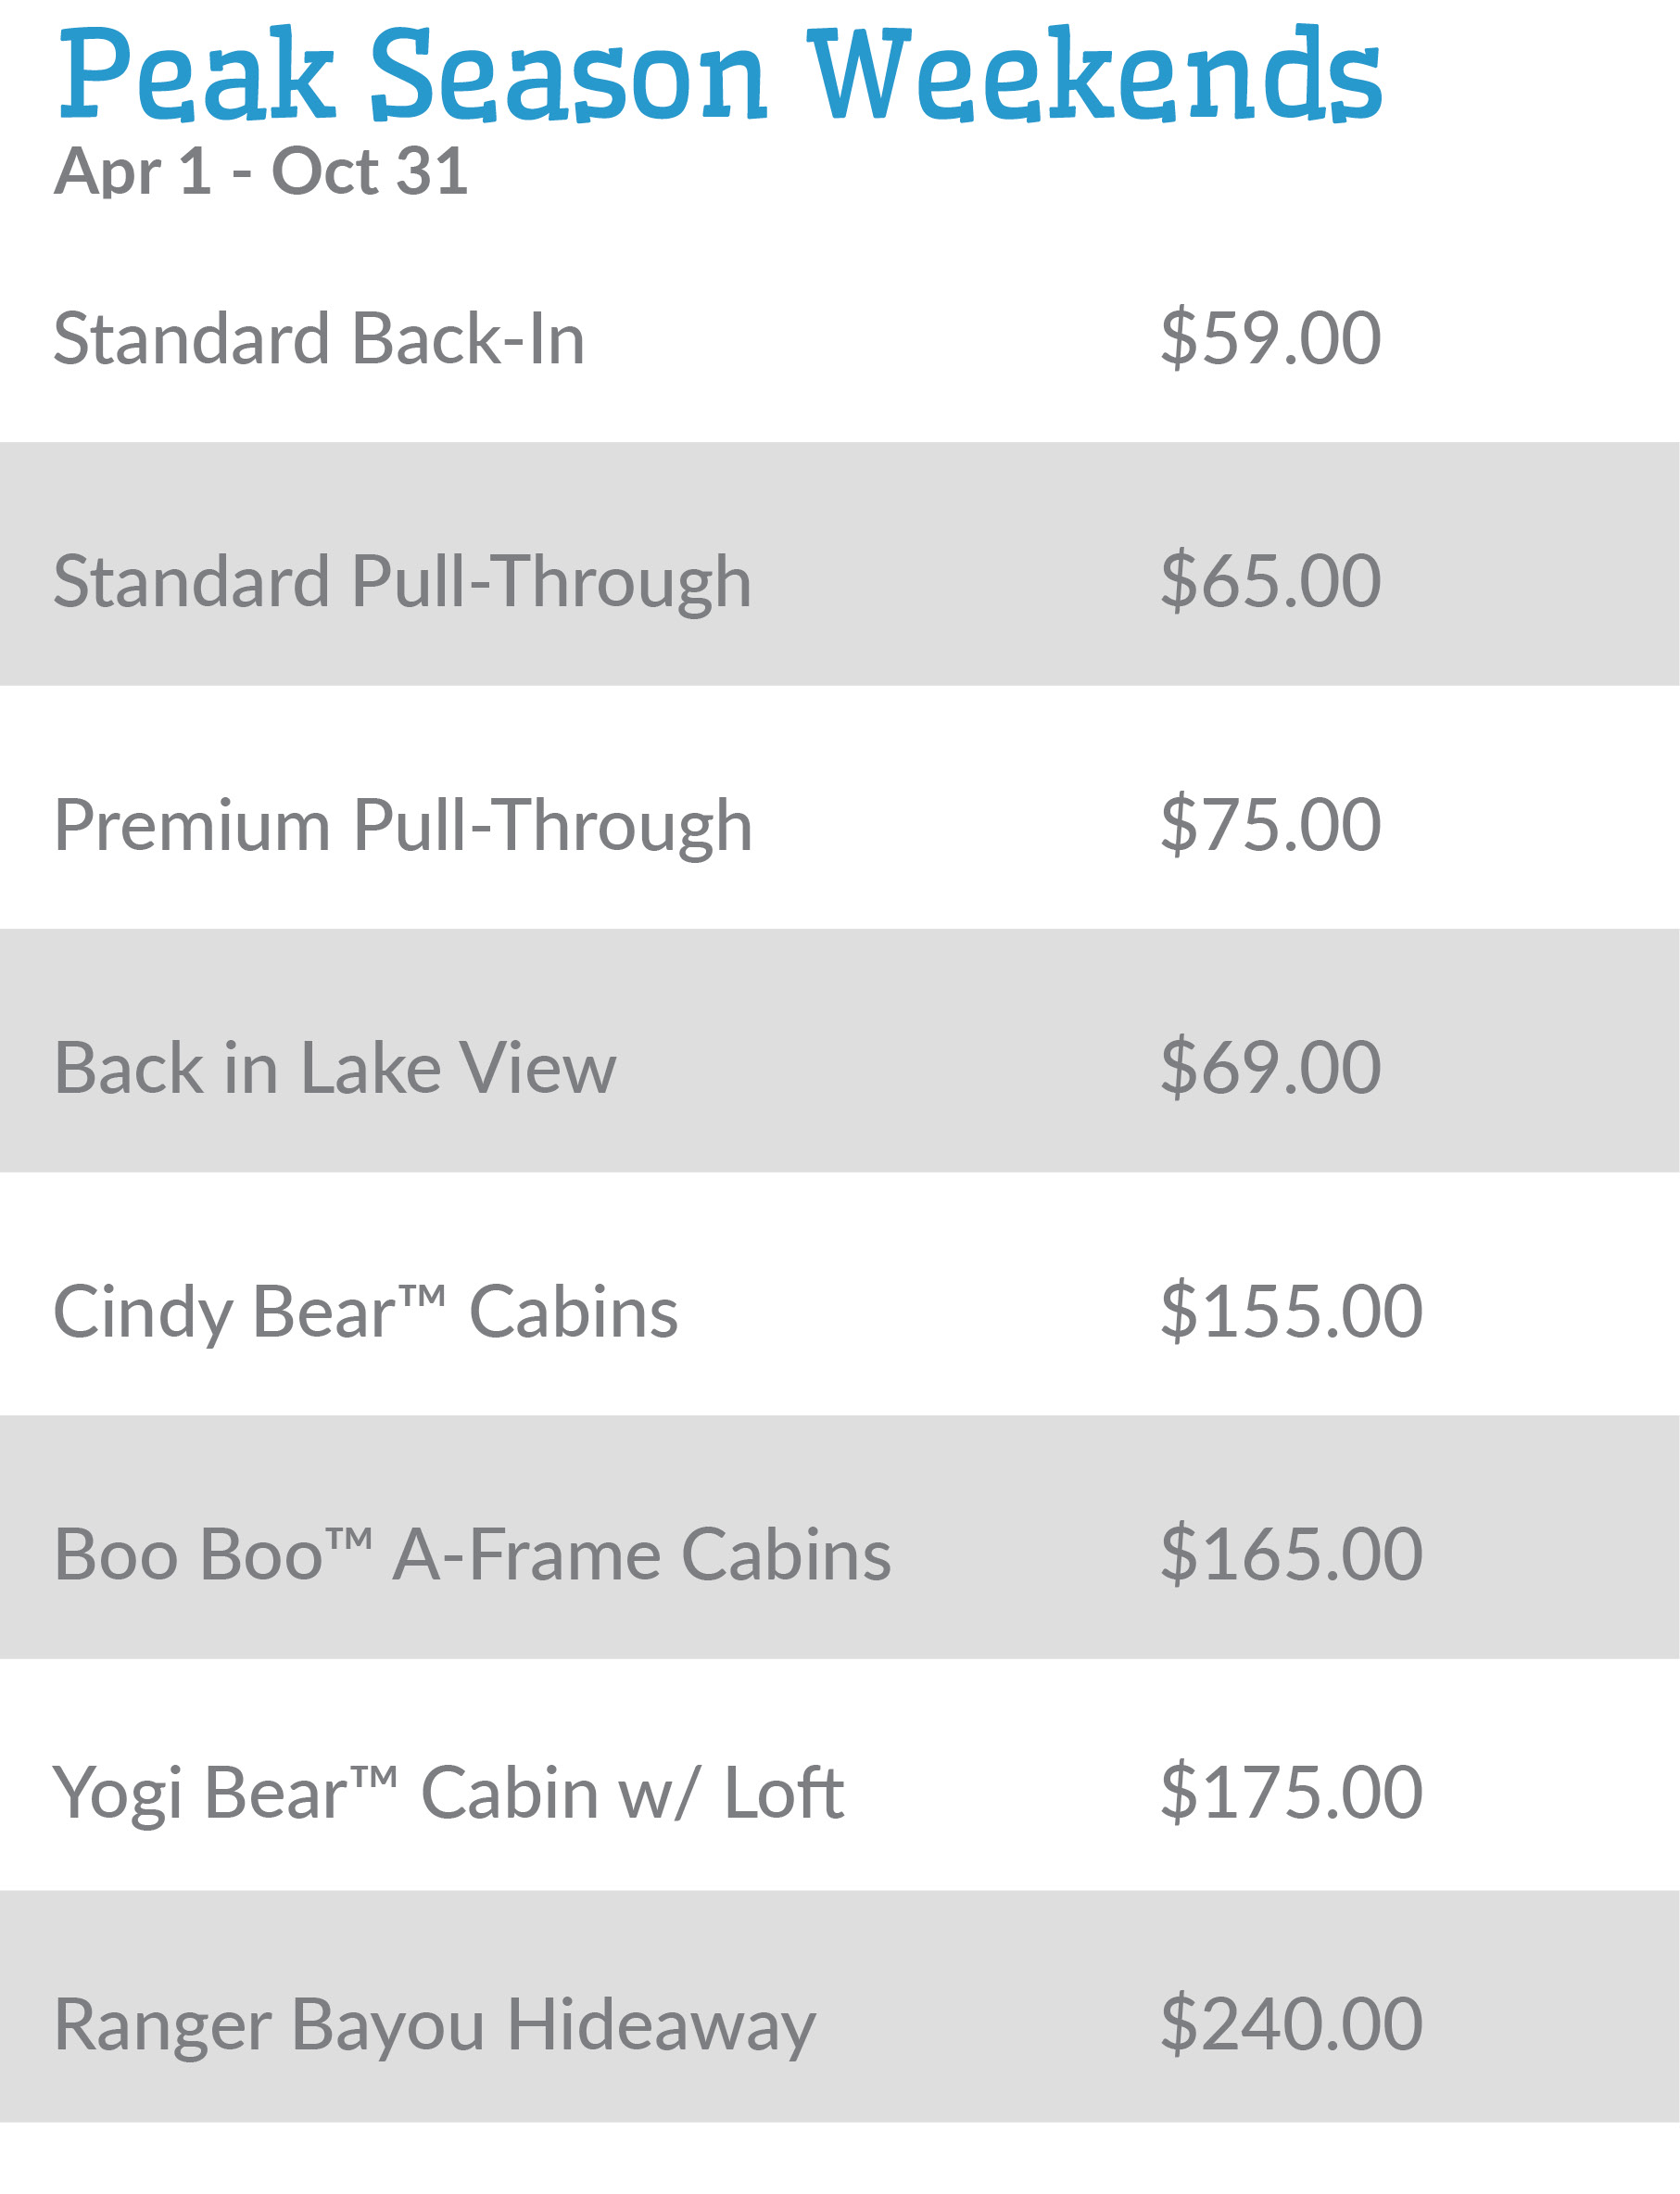This screenshot has width=1680, height=2194.
Task: Pick the Ranger Bayou Hideaway label
Action: click(435, 2026)
